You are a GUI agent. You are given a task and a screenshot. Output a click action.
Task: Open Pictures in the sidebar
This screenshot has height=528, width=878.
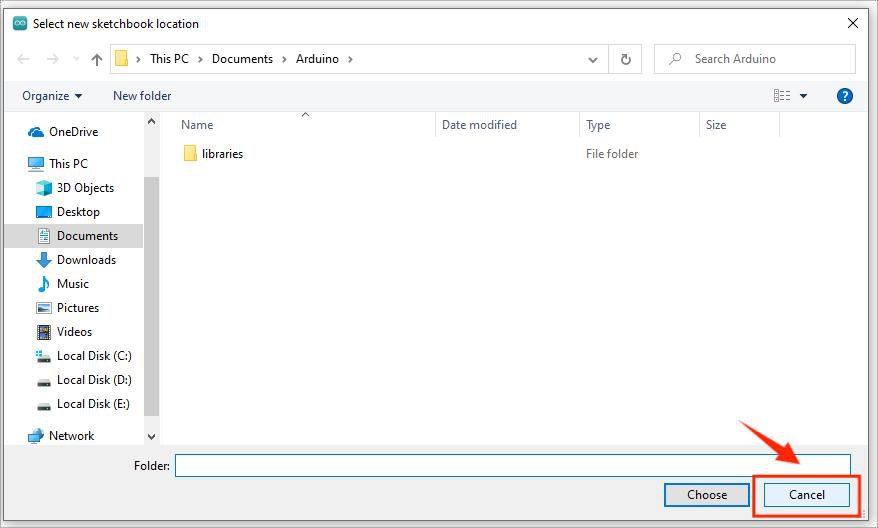pos(78,308)
